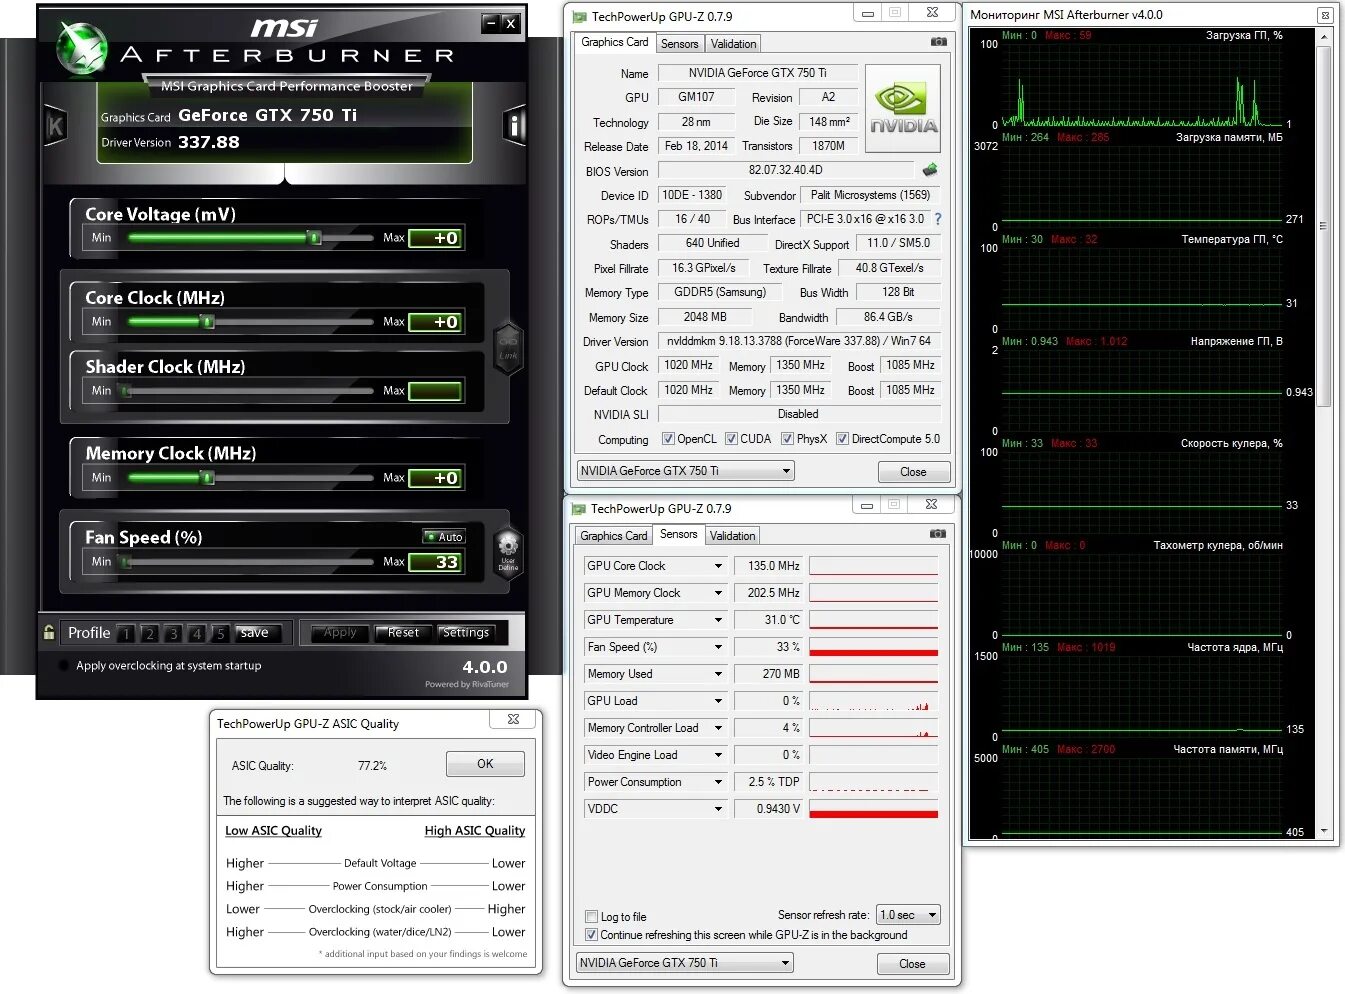1345x994 pixels.
Task: Open the Kombustor K side button
Action: coord(55,126)
